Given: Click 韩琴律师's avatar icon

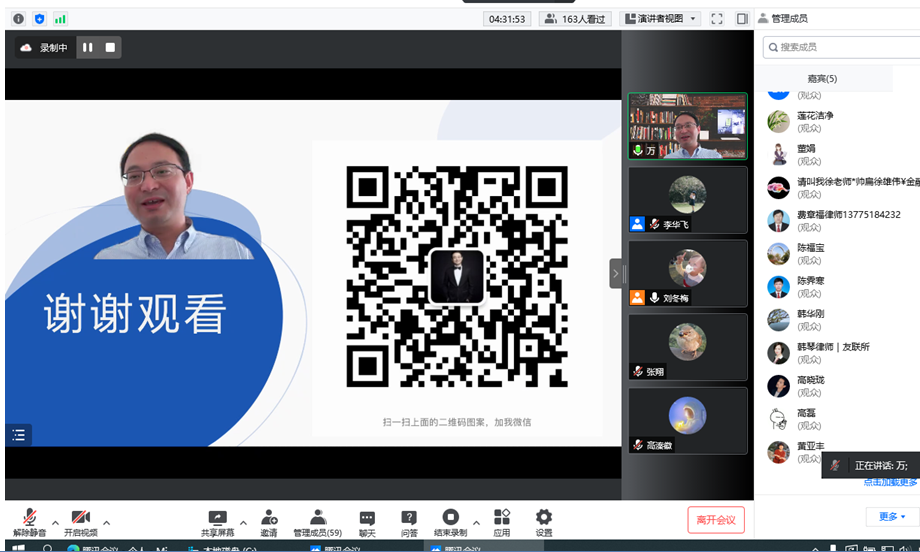Looking at the screenshot, I should point(779,353).
